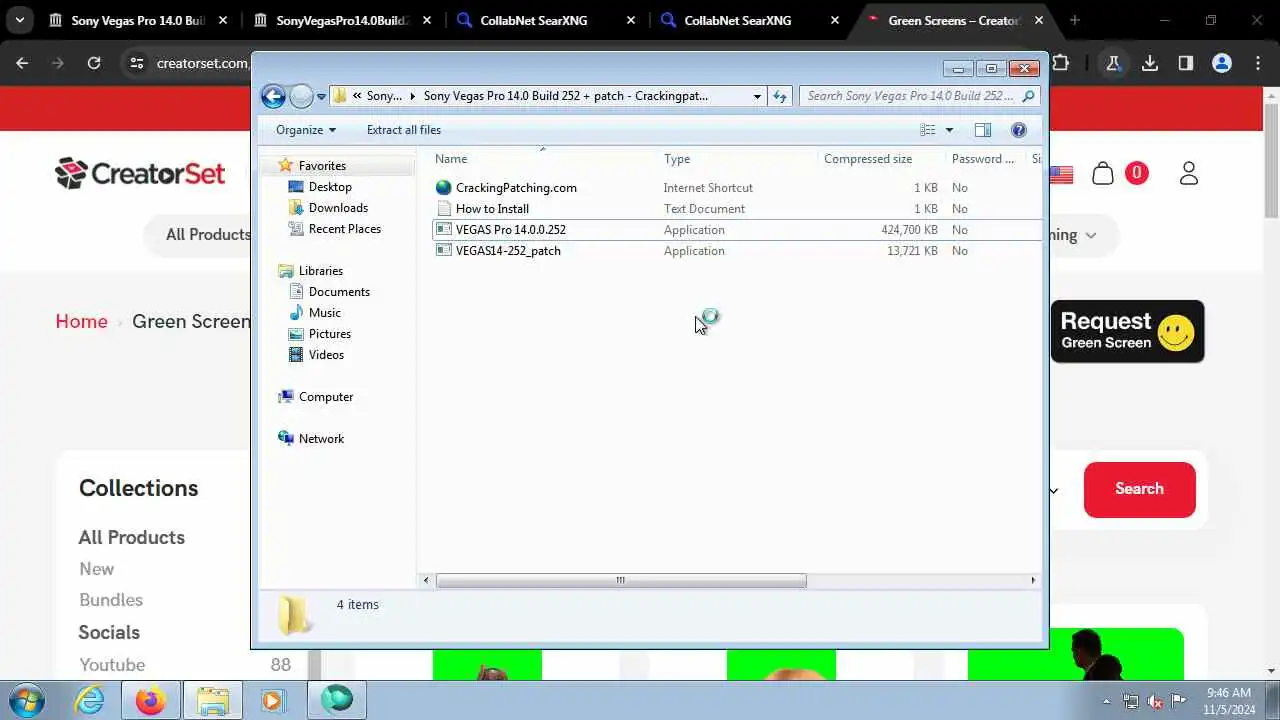Click the red Search button
The image size is (1280, 720).
pos(1139,489)
